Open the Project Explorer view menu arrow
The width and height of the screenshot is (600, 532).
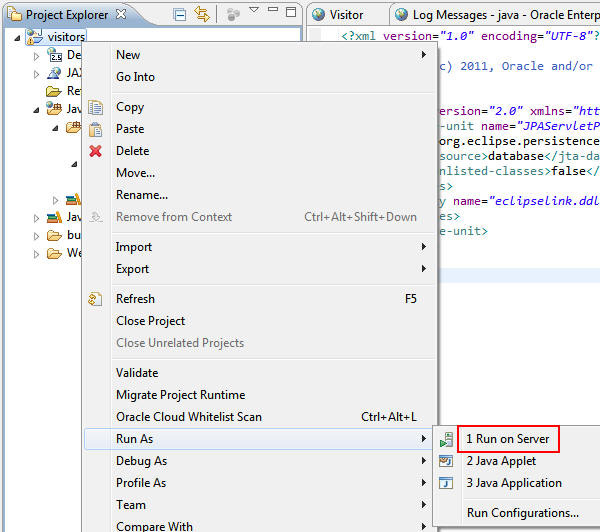pos(254,11)
